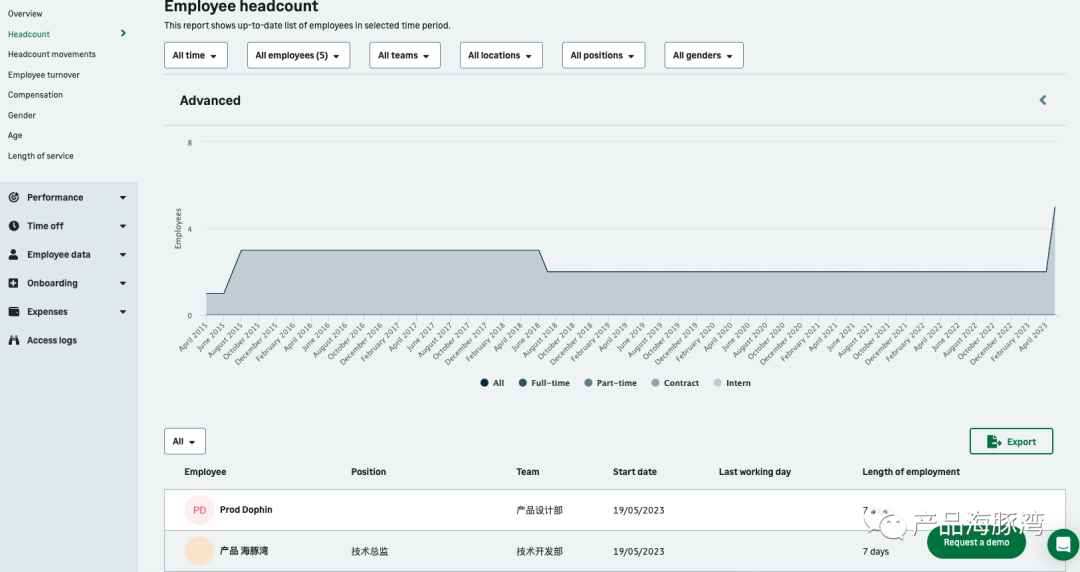This screenshot has height=572, width=1080.
Task: Open the All positions dropdown
Action: (x=603, y=55)
